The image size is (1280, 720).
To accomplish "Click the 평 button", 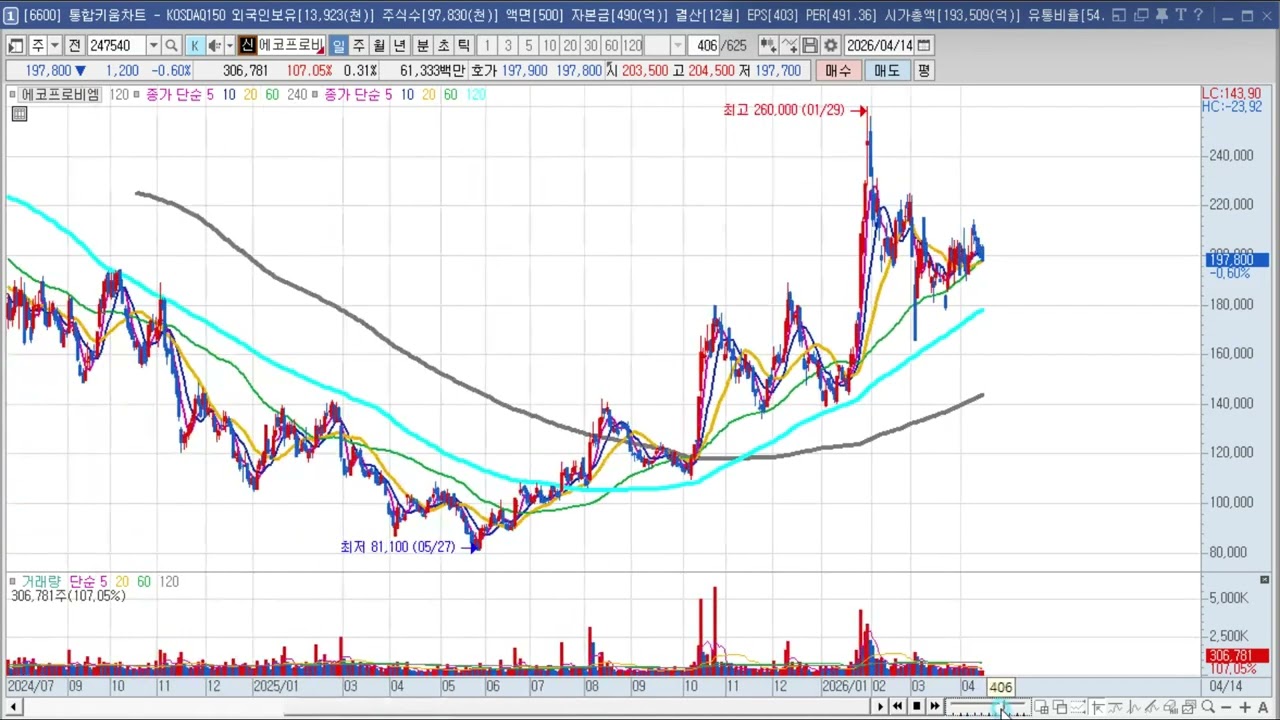I will point(923,71).
